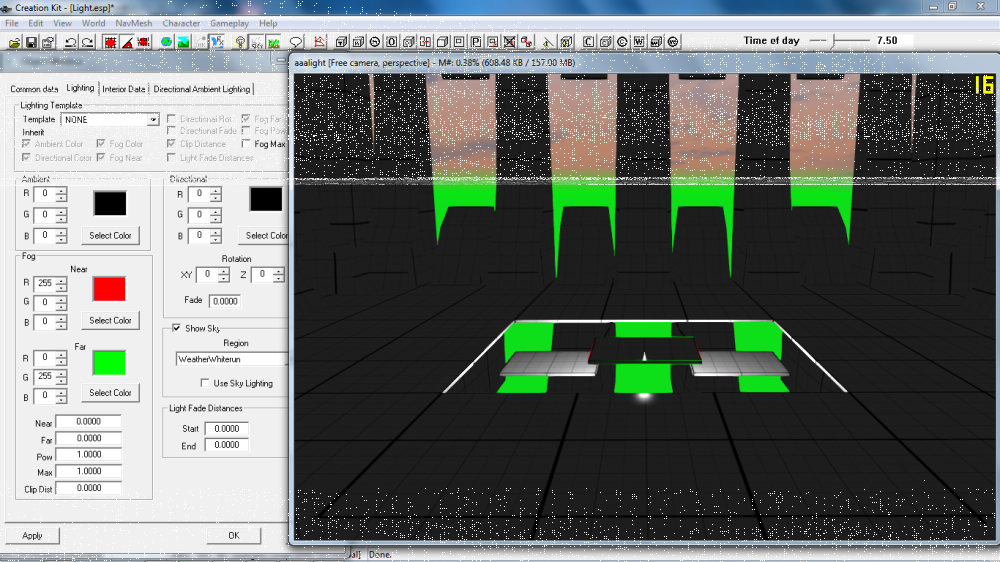Screen dimensions: 1000x562
Task: Switch to the Common data tab
Action: [34, 89]
